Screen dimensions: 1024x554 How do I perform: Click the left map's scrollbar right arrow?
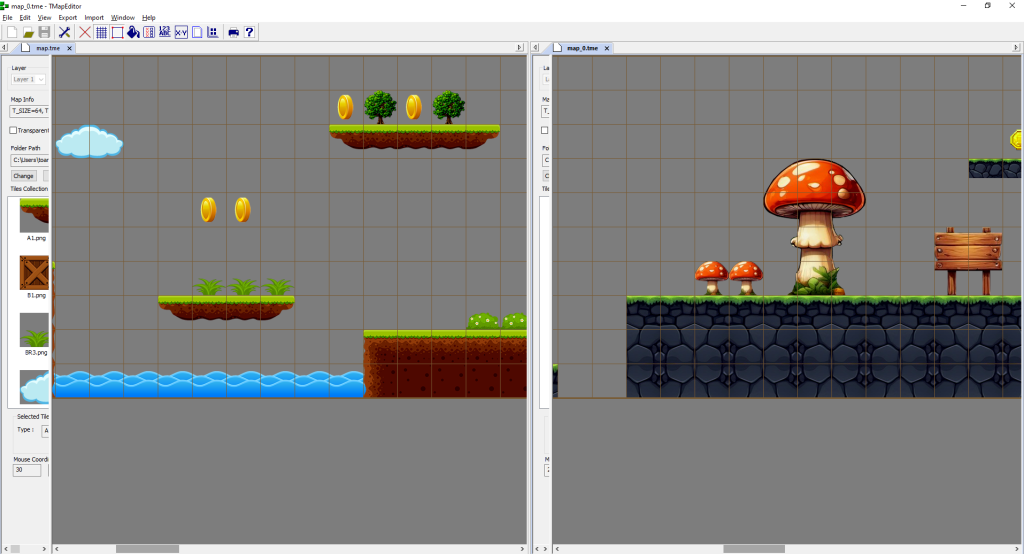(522, 549)
